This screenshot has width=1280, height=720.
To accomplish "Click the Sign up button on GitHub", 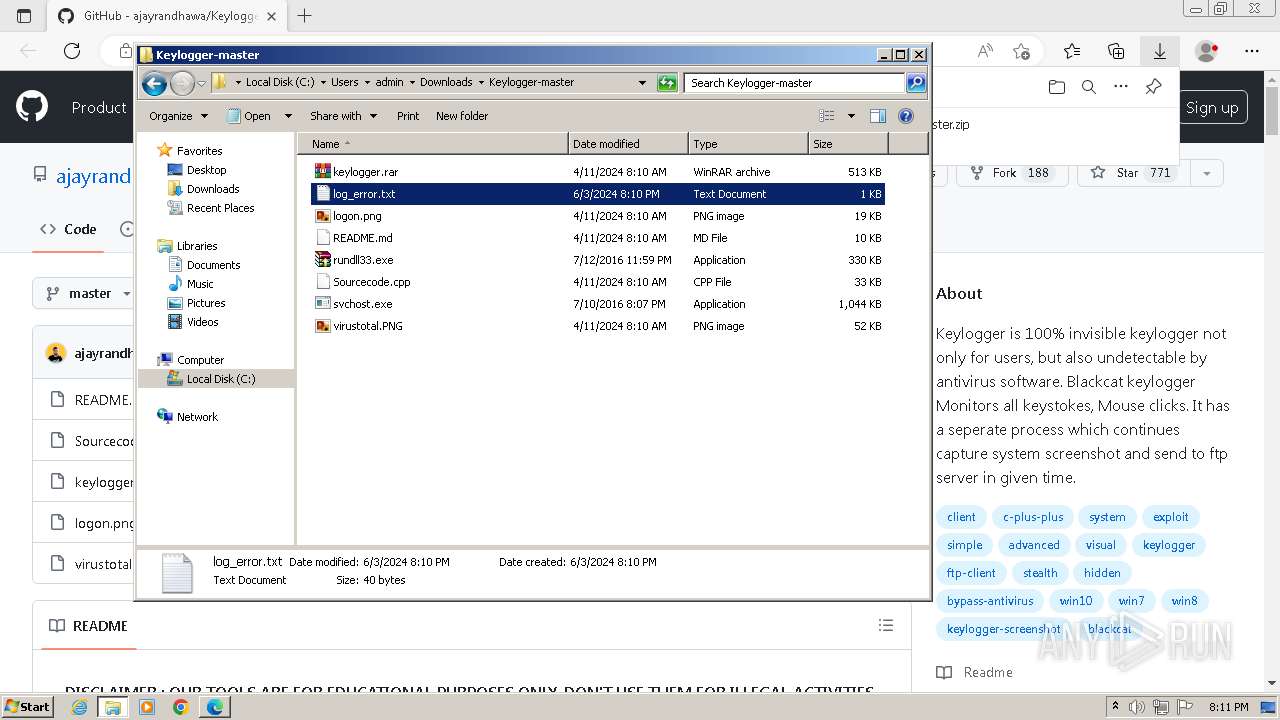I will (1211, 107).
